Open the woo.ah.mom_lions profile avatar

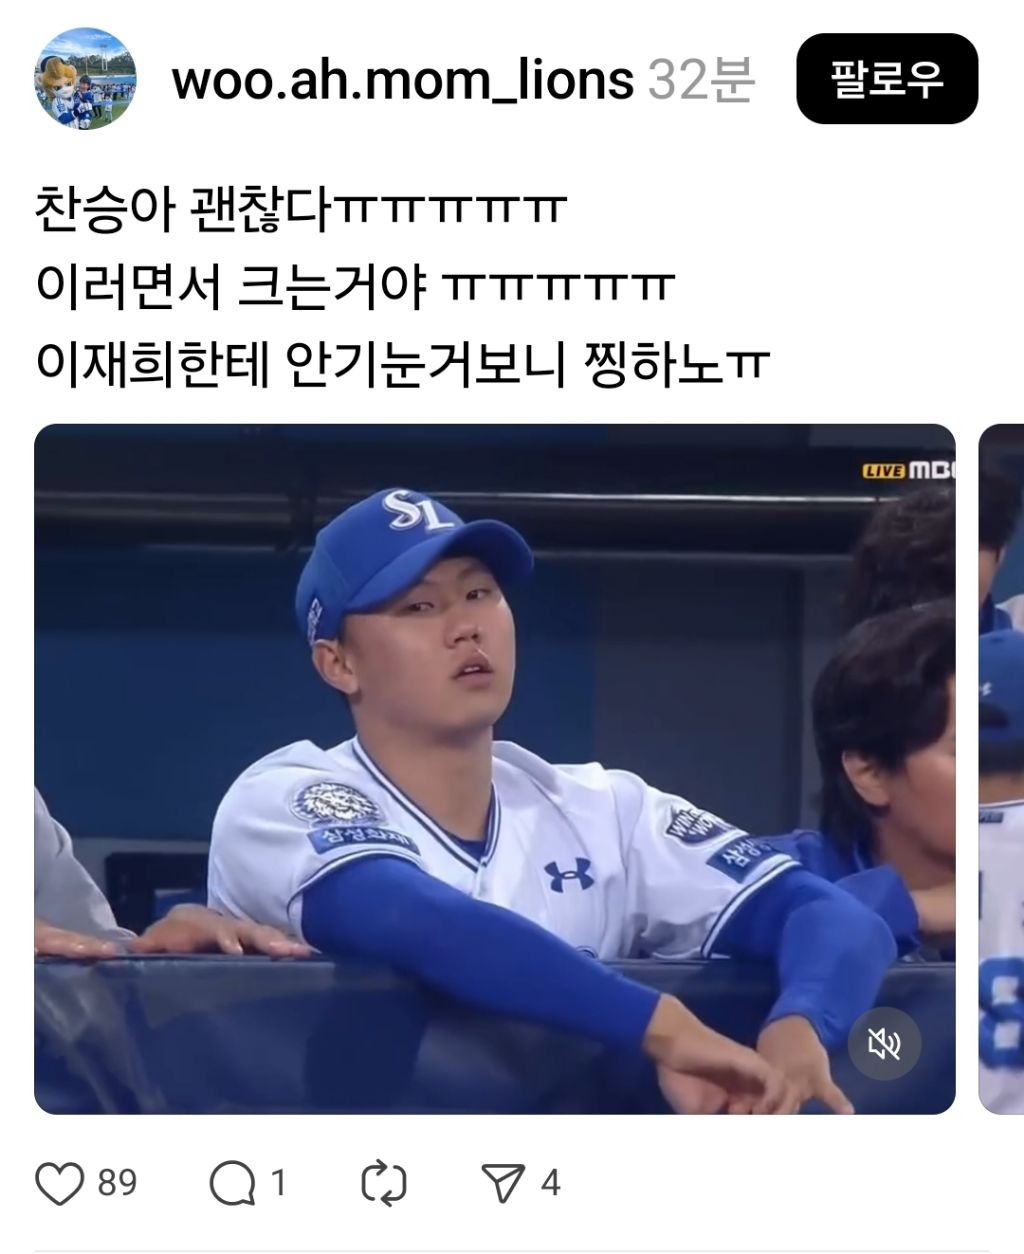85,78
